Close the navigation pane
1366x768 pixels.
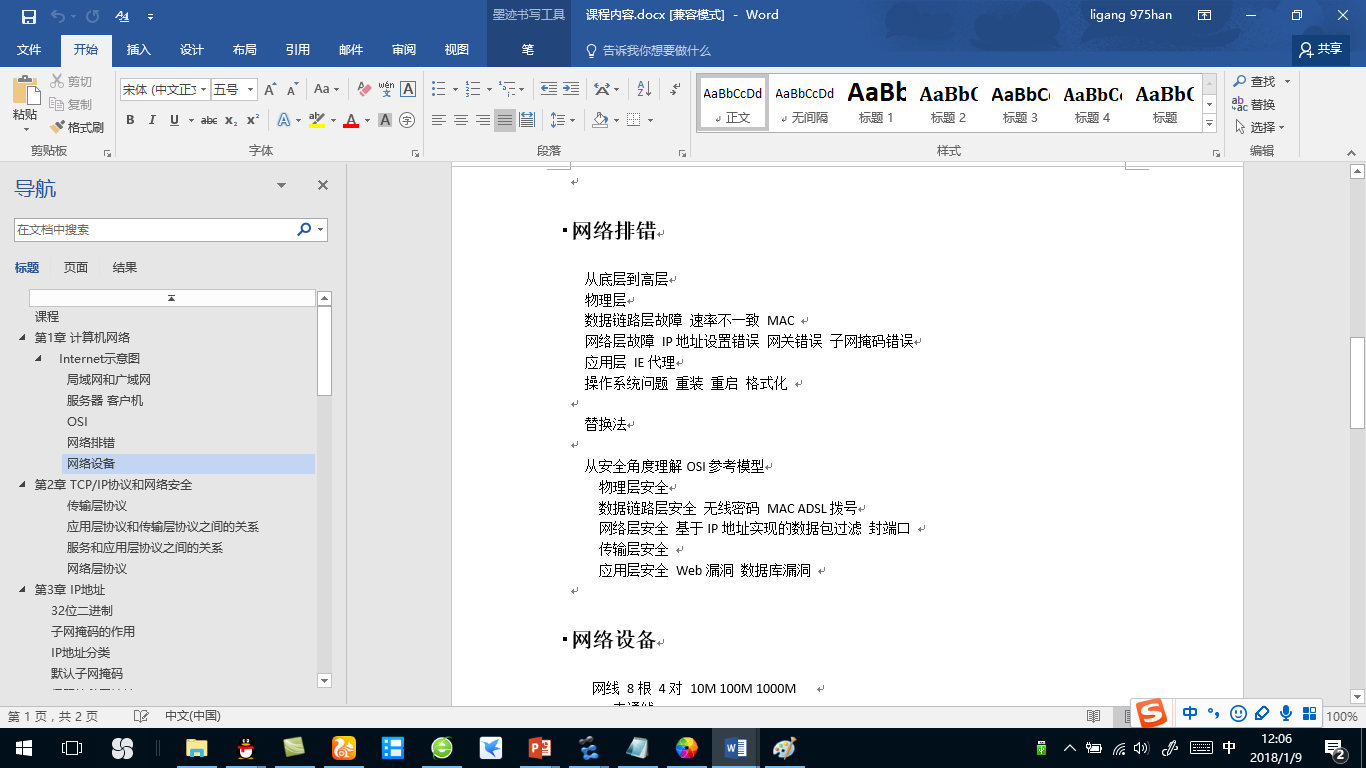tap(323, 185)
